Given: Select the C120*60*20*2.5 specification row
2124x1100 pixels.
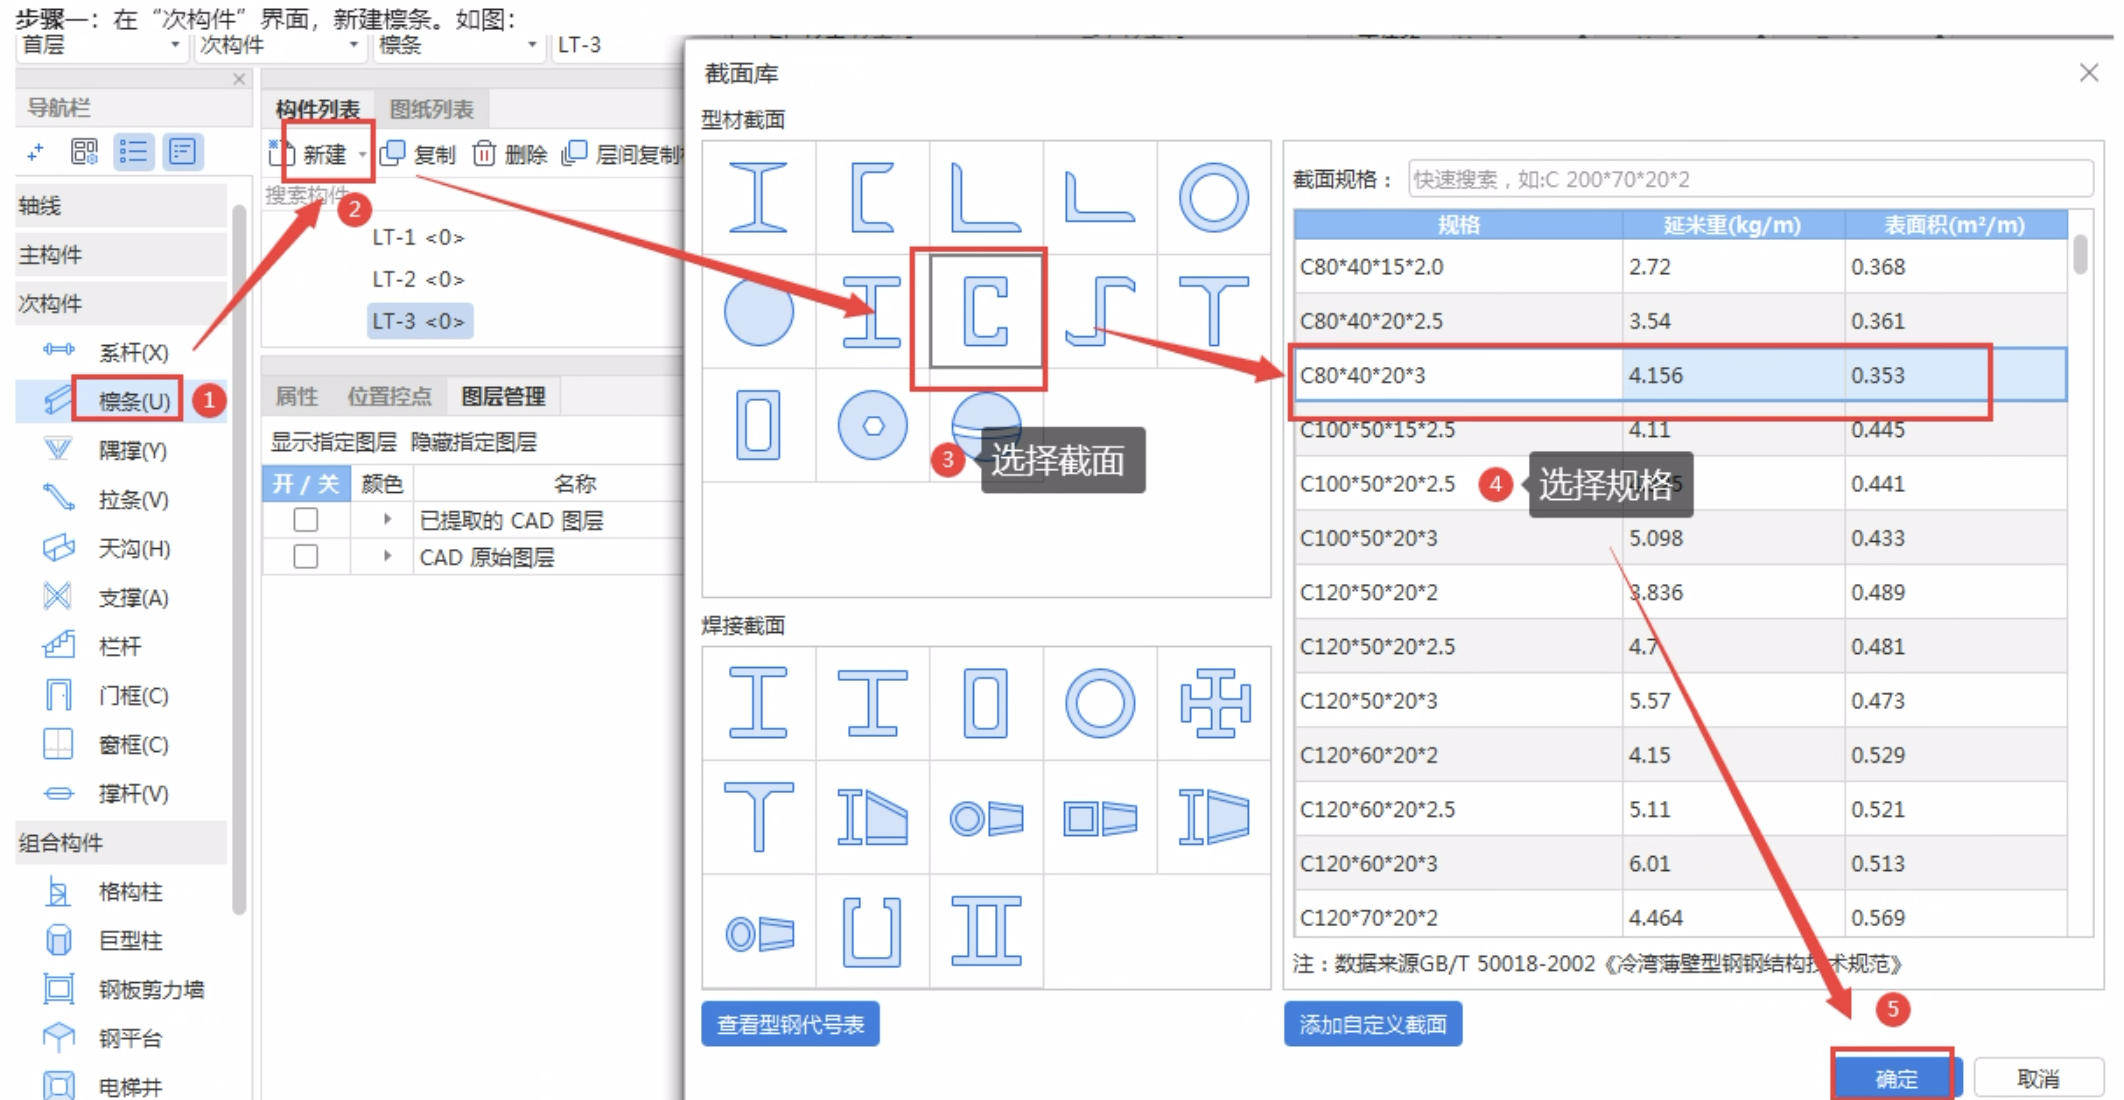Looking at the screenshot, I should point(1680,809).
